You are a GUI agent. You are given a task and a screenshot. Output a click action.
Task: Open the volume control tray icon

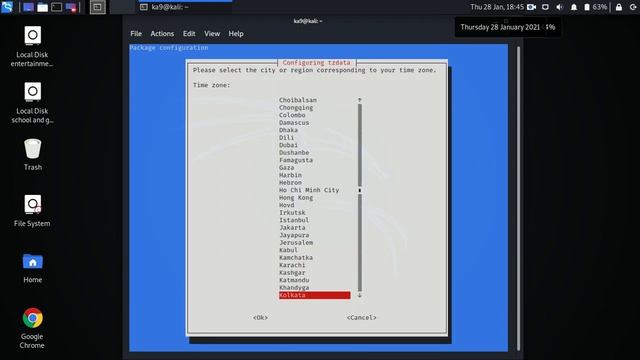coord(560,7)
